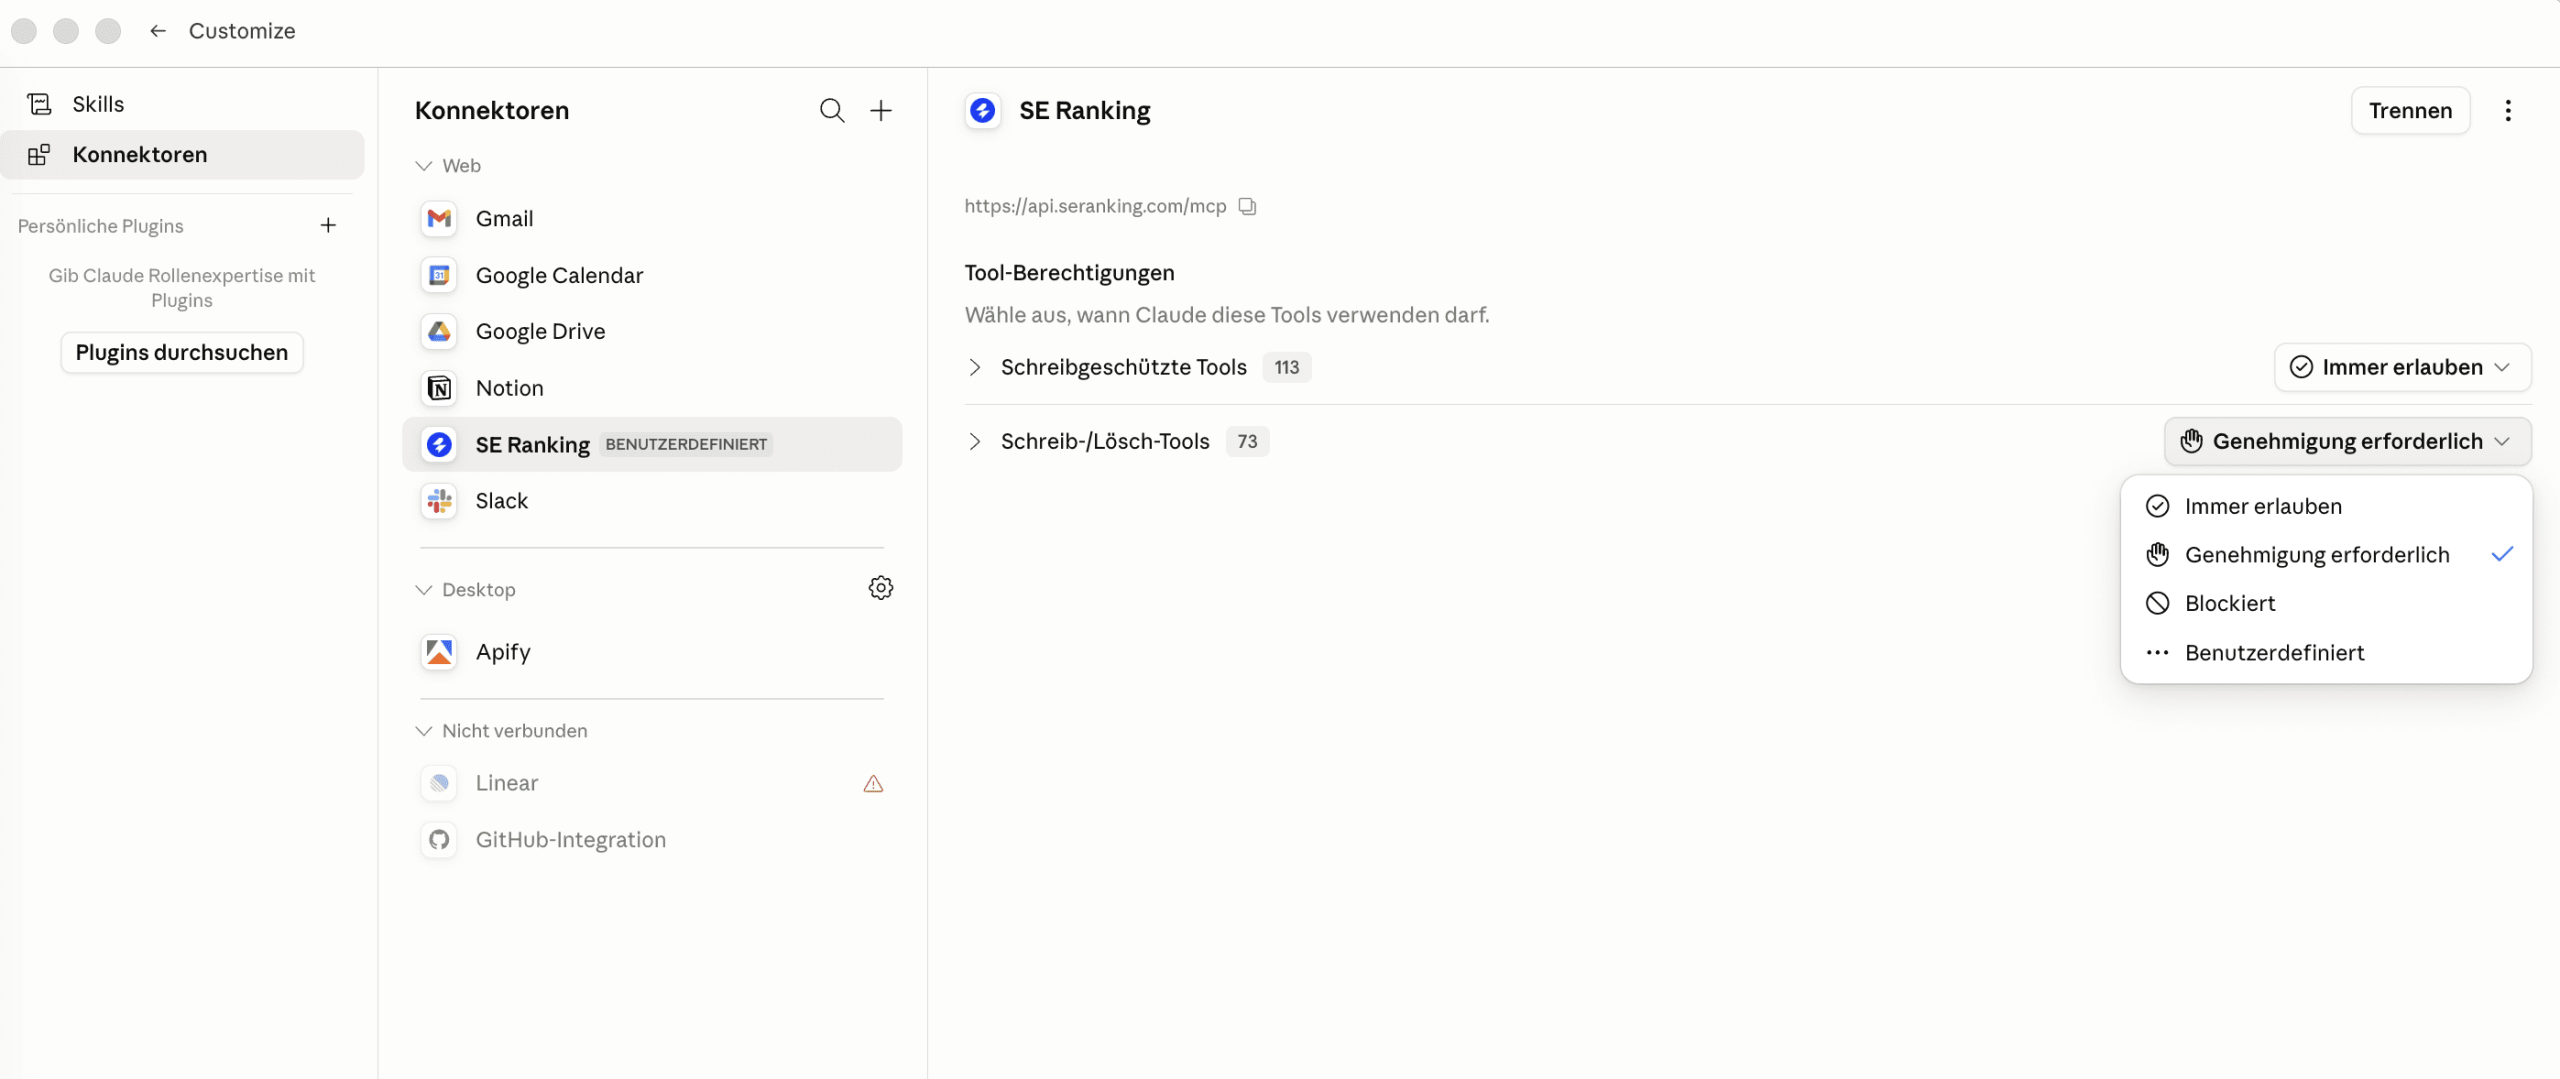Click the 113 tool count badge
2560x1079 pixels.
[x=1287, y=367]
